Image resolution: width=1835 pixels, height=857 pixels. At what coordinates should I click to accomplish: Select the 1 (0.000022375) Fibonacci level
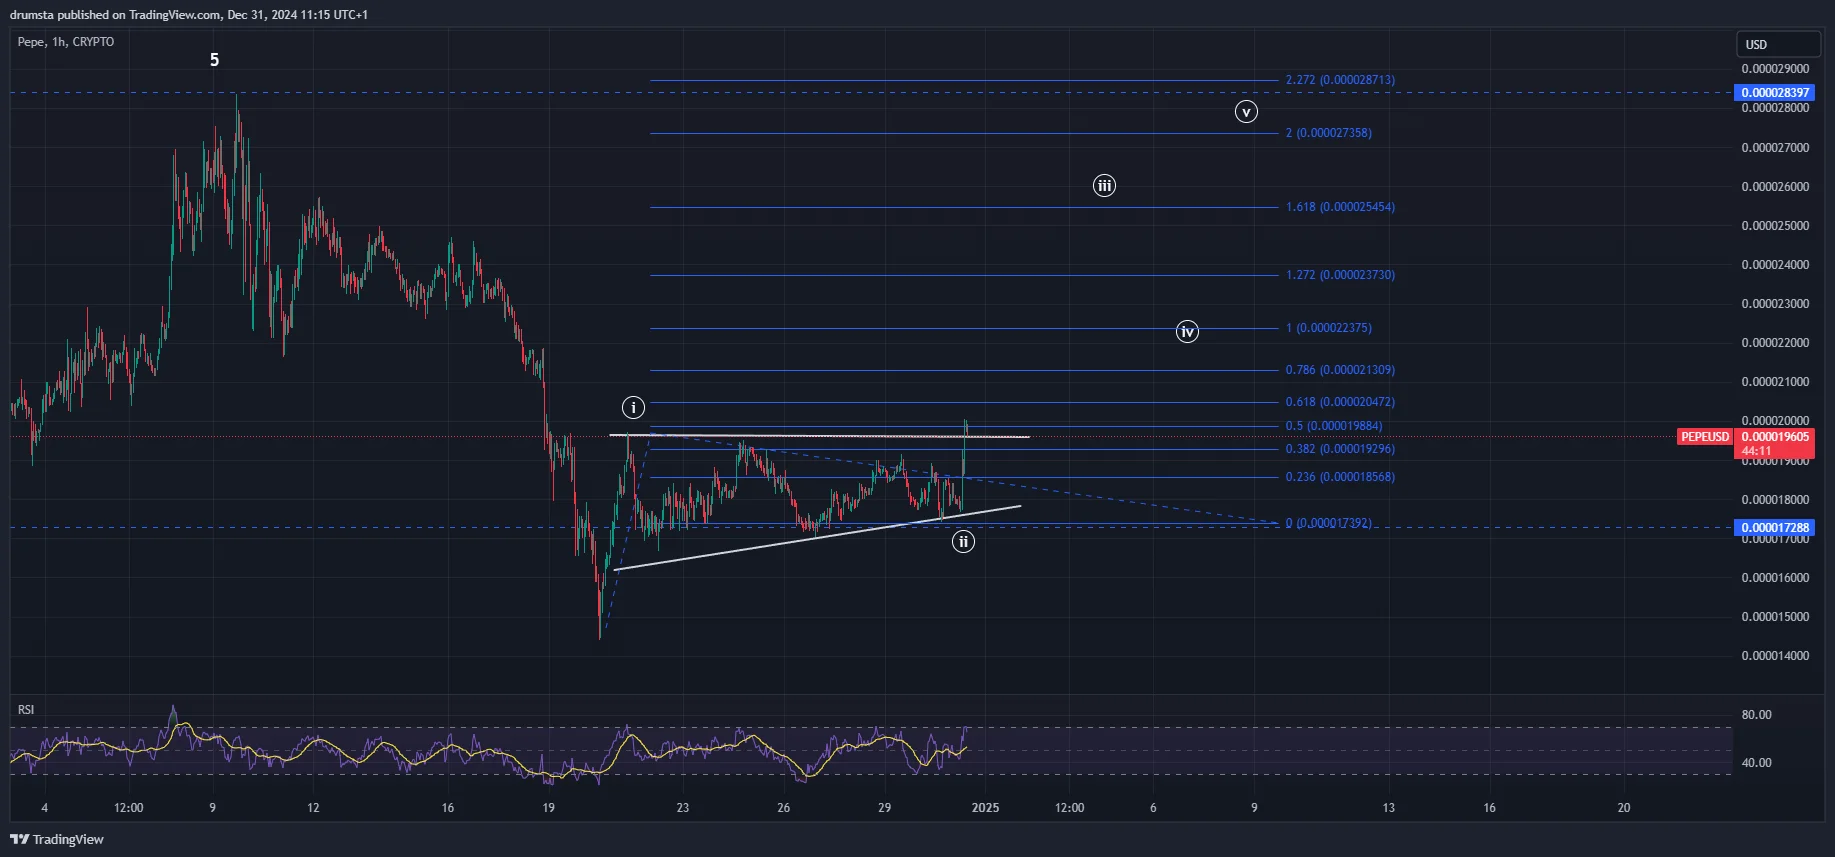[x=1328, y=328]
